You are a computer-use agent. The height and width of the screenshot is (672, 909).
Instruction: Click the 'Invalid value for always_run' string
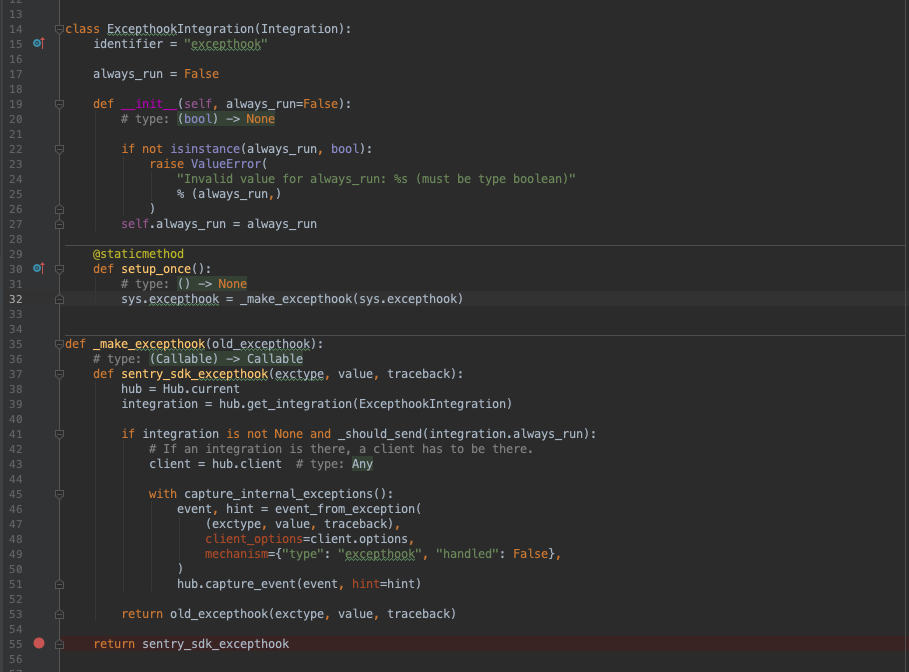tap(376, 179)
